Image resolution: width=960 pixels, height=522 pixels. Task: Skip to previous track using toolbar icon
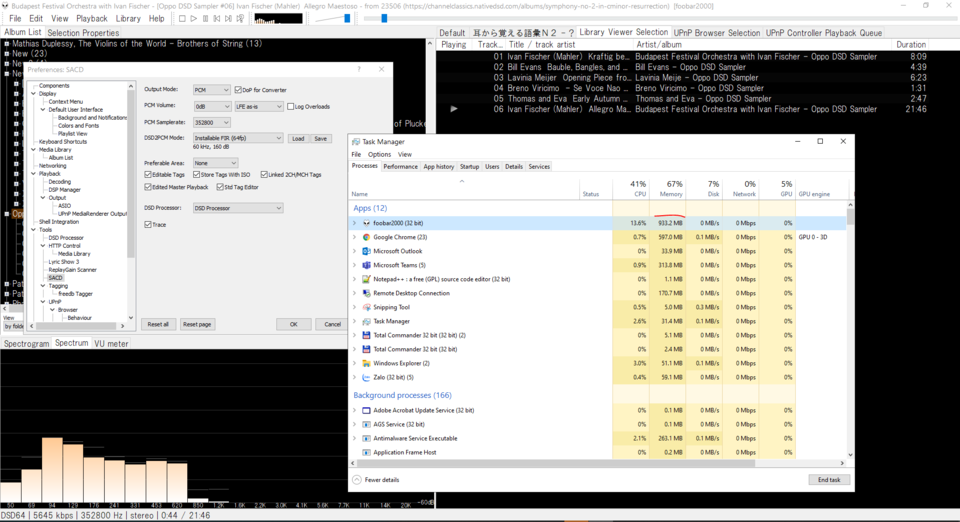(217, 19)
